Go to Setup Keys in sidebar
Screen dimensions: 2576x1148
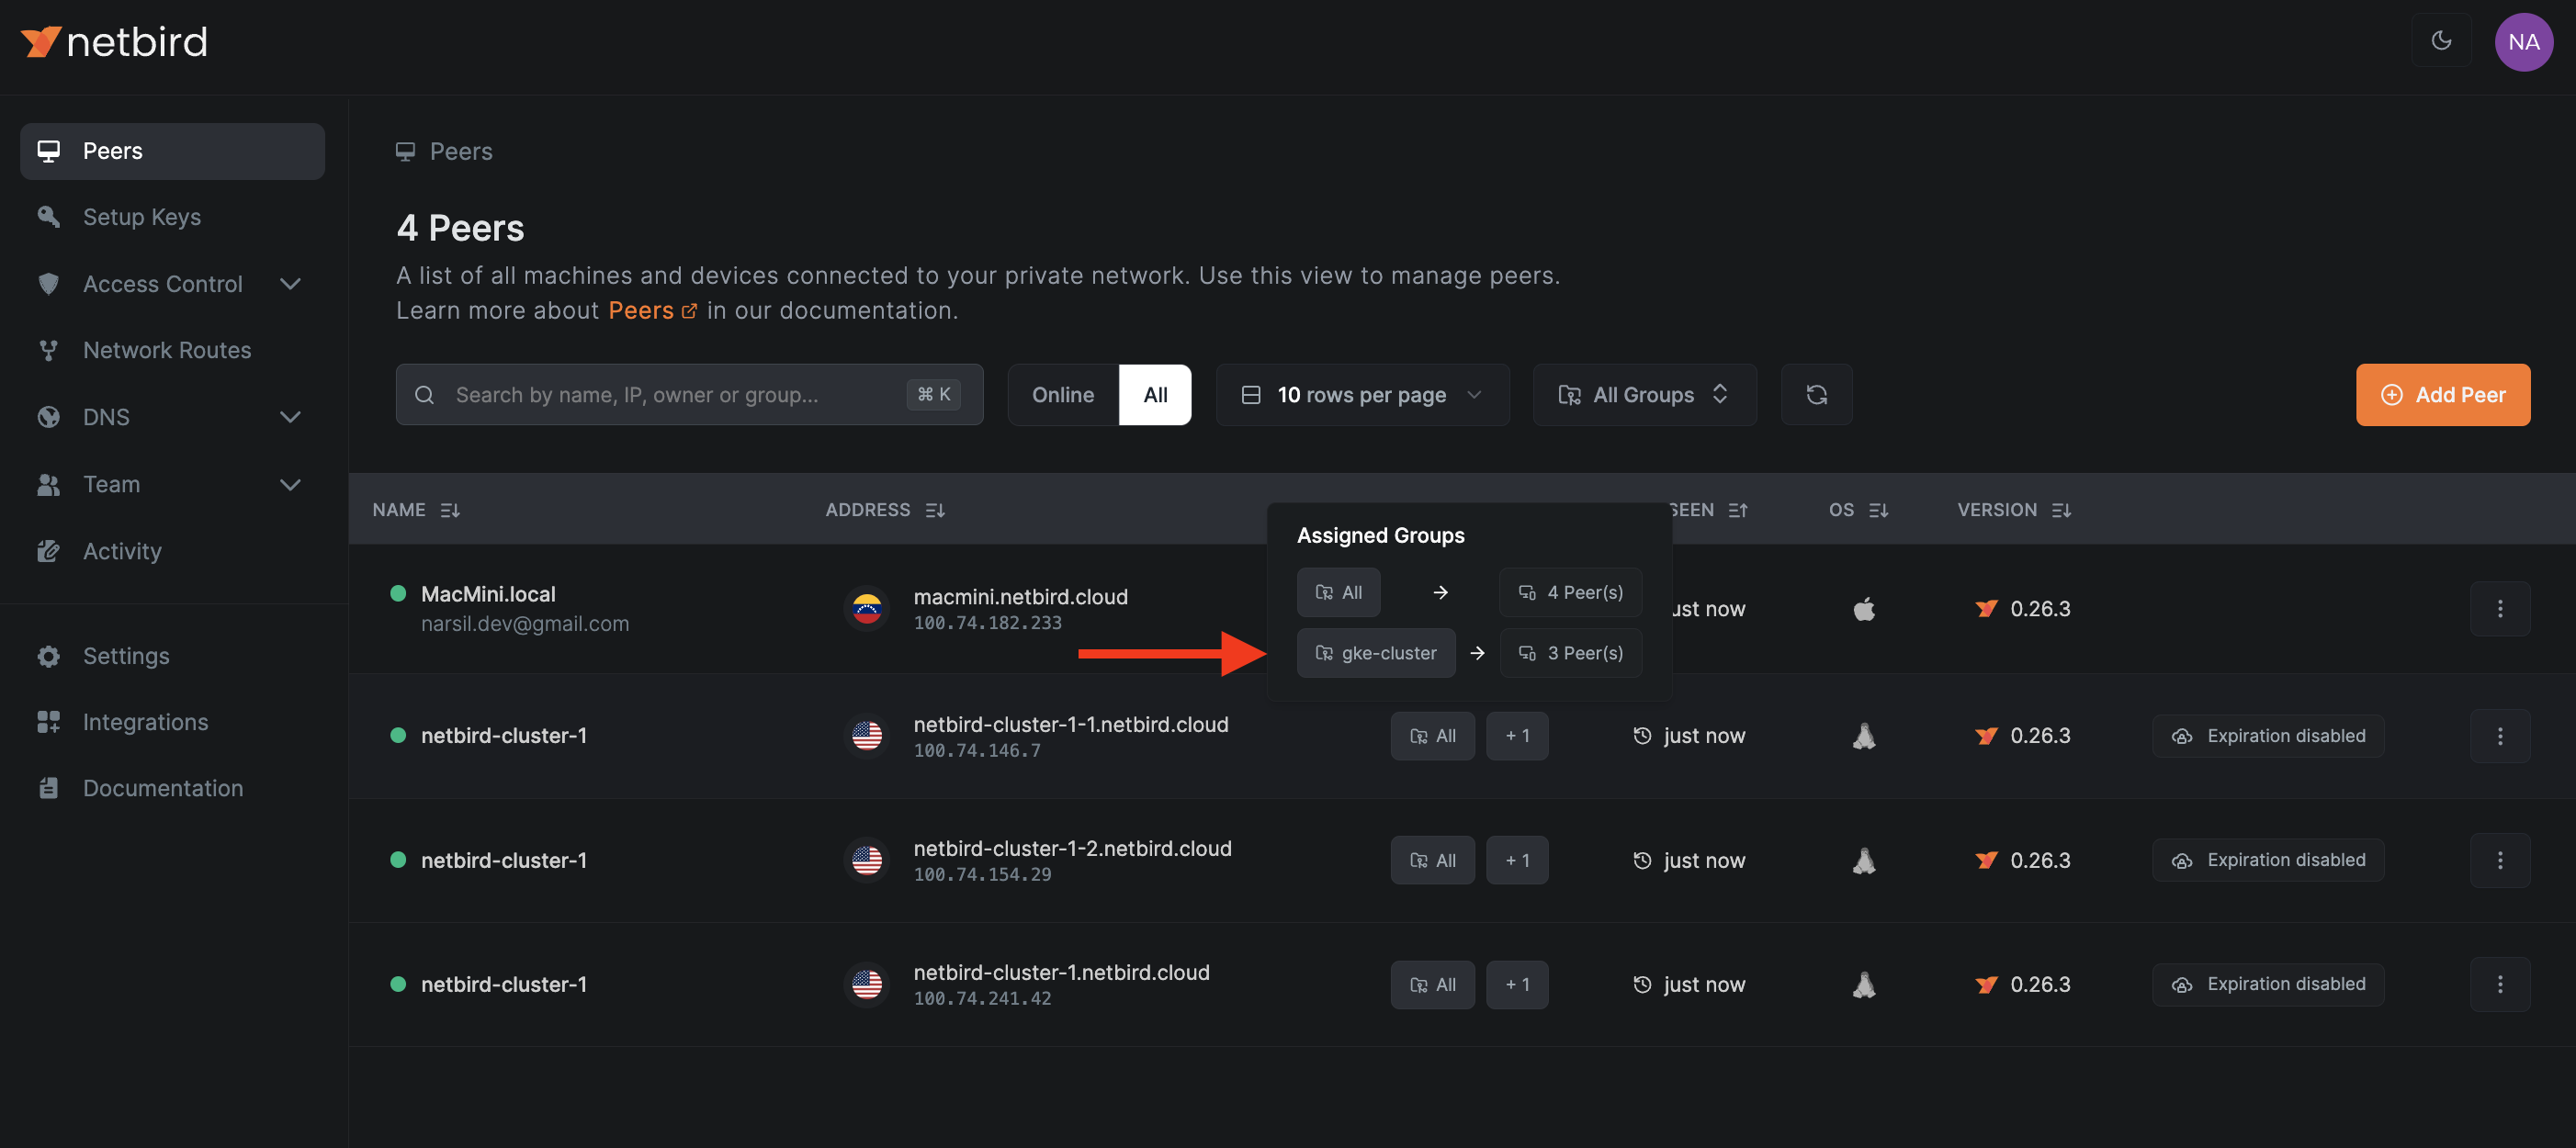click(x=141, y=217)
